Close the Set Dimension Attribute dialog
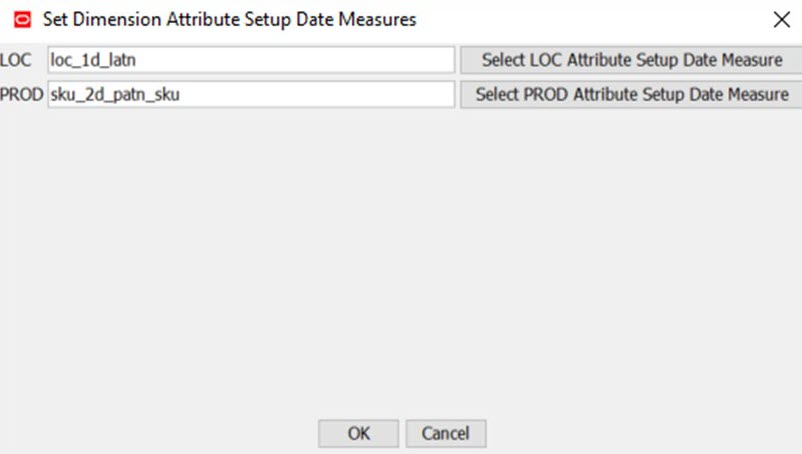The width and height of the screenshot is (802, 454). [781, 19]
